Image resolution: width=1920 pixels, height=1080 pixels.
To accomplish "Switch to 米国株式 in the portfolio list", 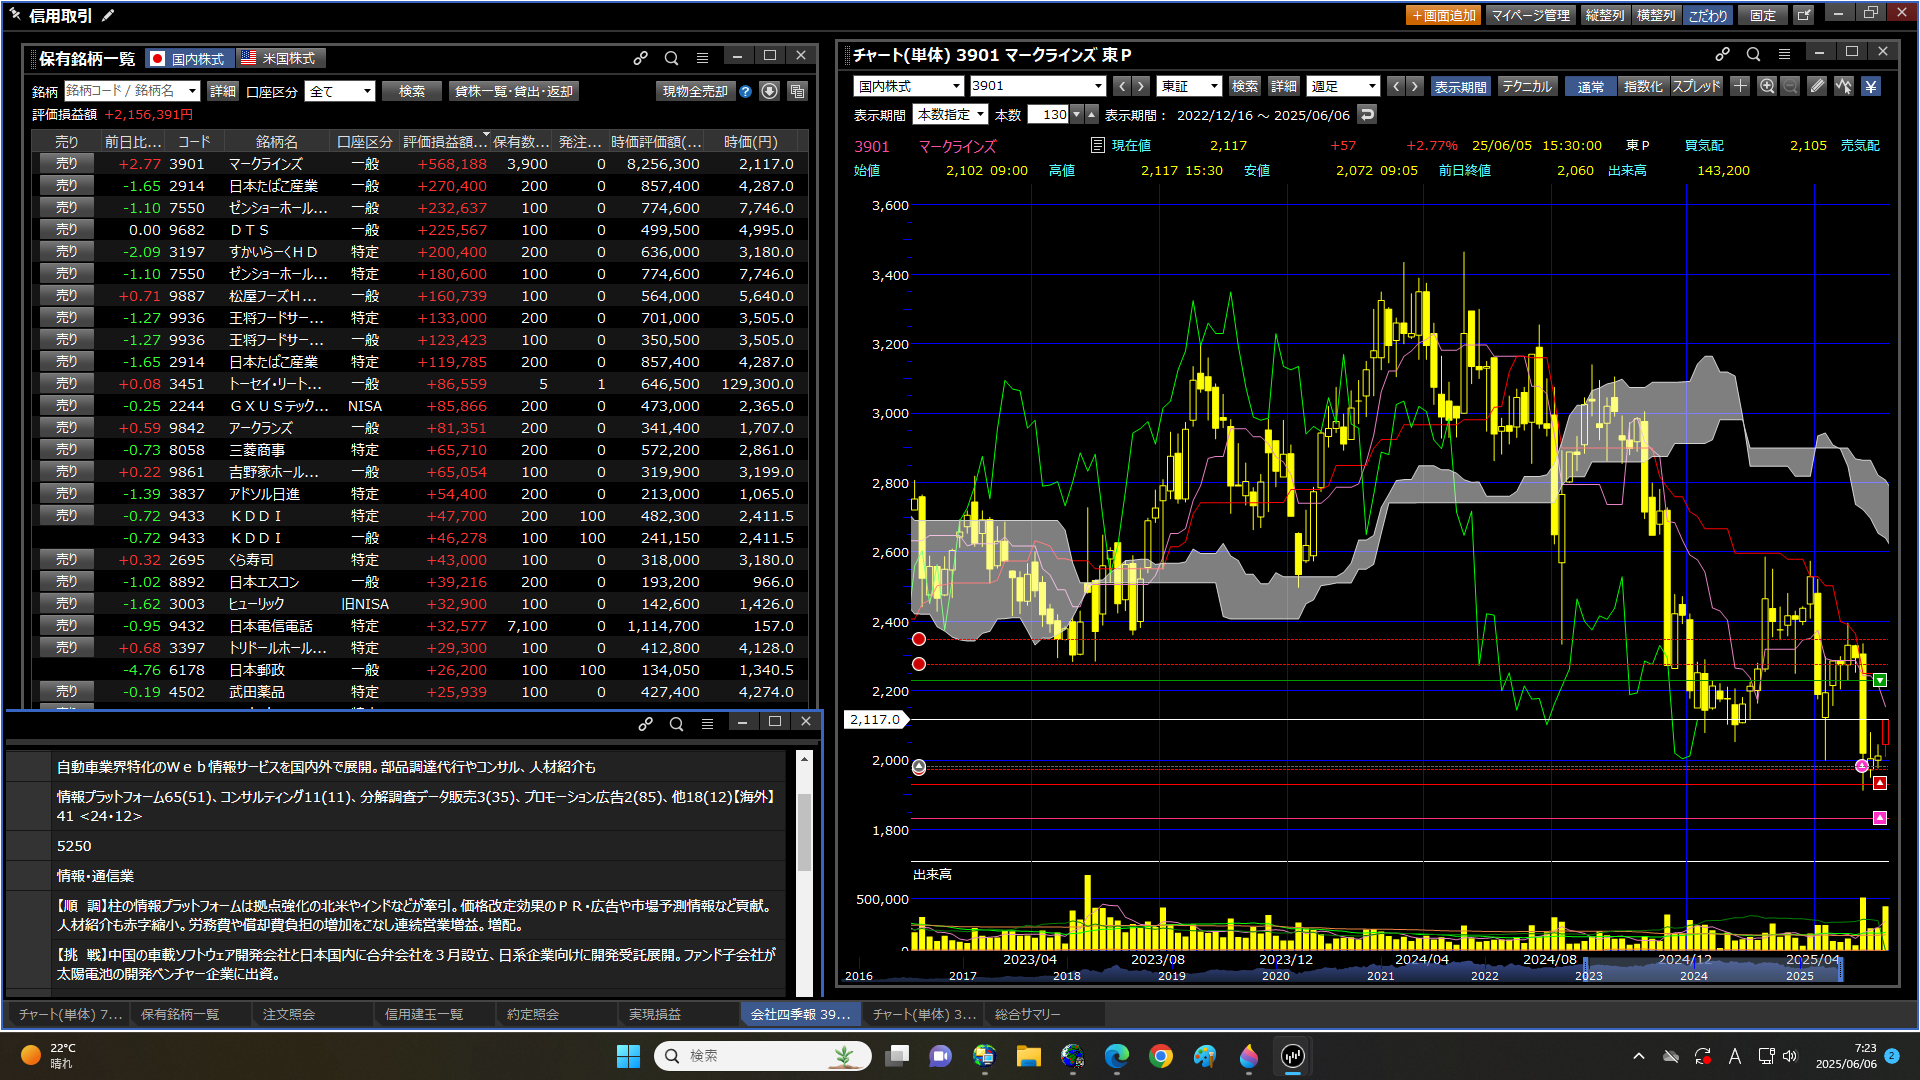I will click(281, 59).
